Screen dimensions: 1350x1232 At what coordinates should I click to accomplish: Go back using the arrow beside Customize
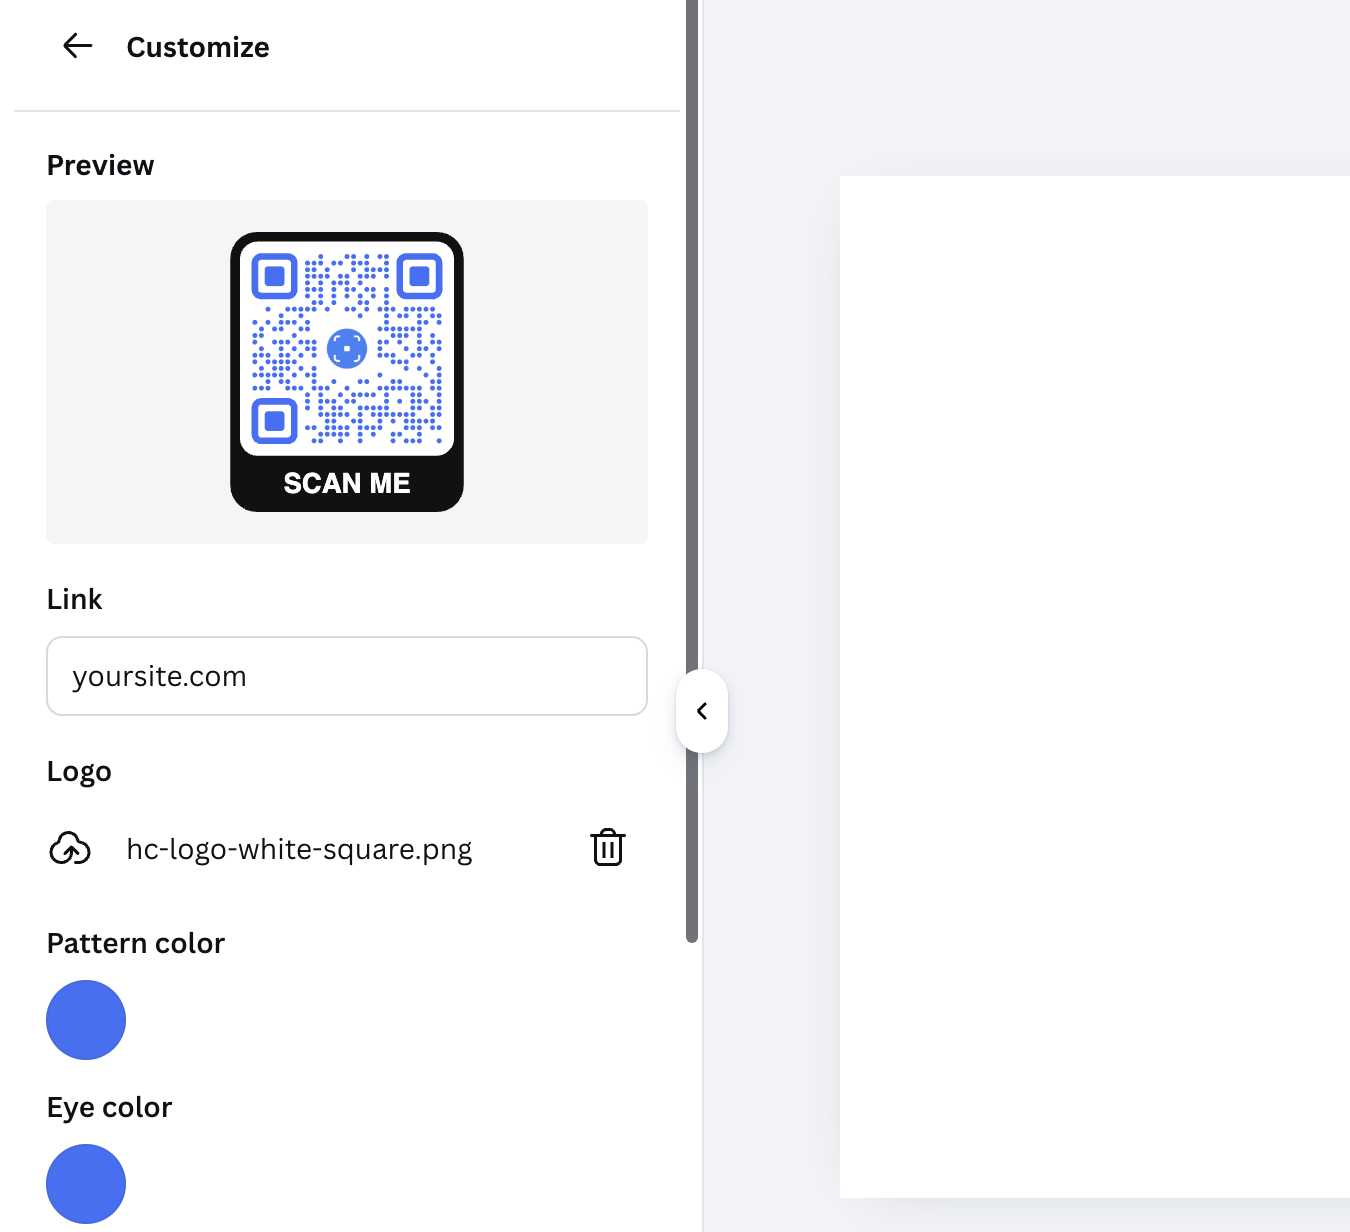[x=77, y=46]
